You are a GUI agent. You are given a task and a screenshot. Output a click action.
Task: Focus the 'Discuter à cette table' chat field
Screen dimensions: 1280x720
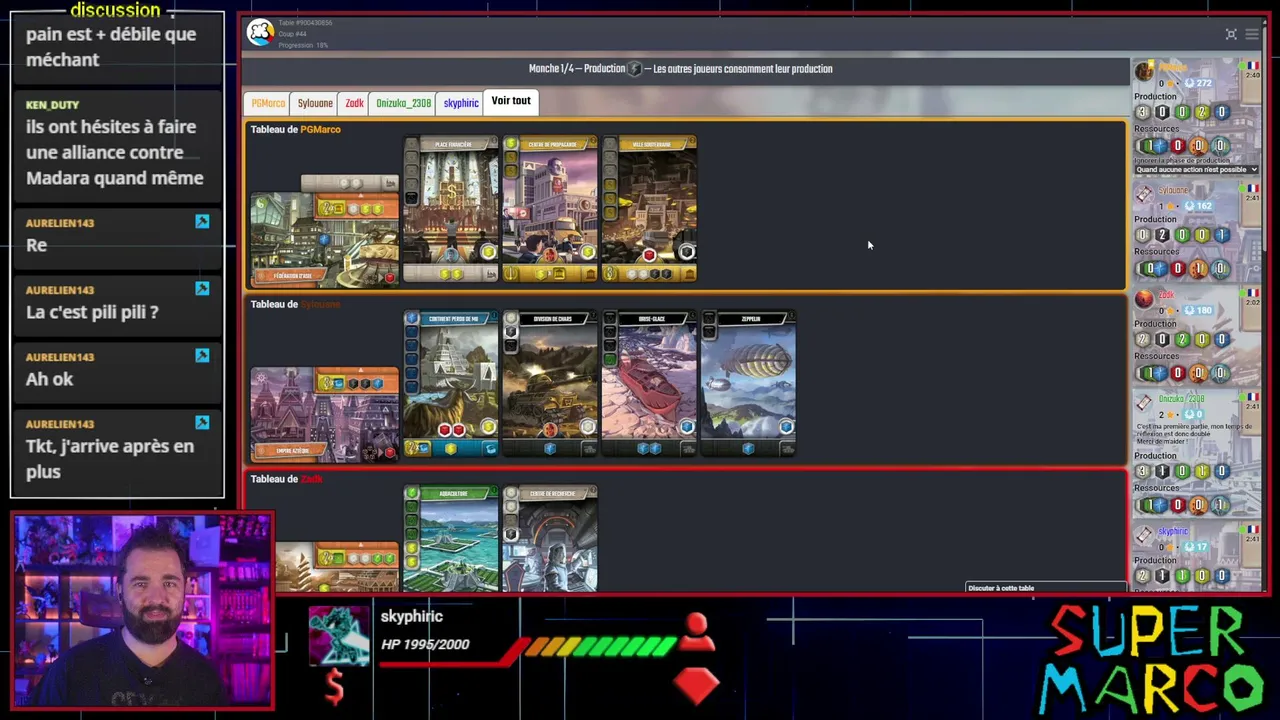pyautogui.click(x=1045, y=588)
